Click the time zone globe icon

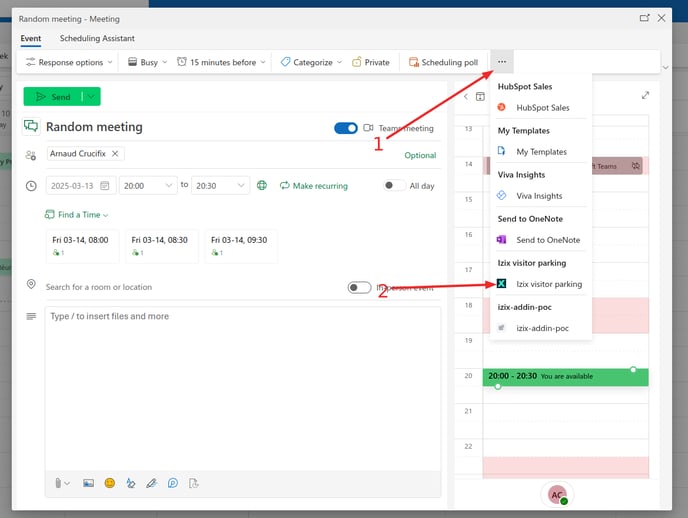tap(262, 185)
